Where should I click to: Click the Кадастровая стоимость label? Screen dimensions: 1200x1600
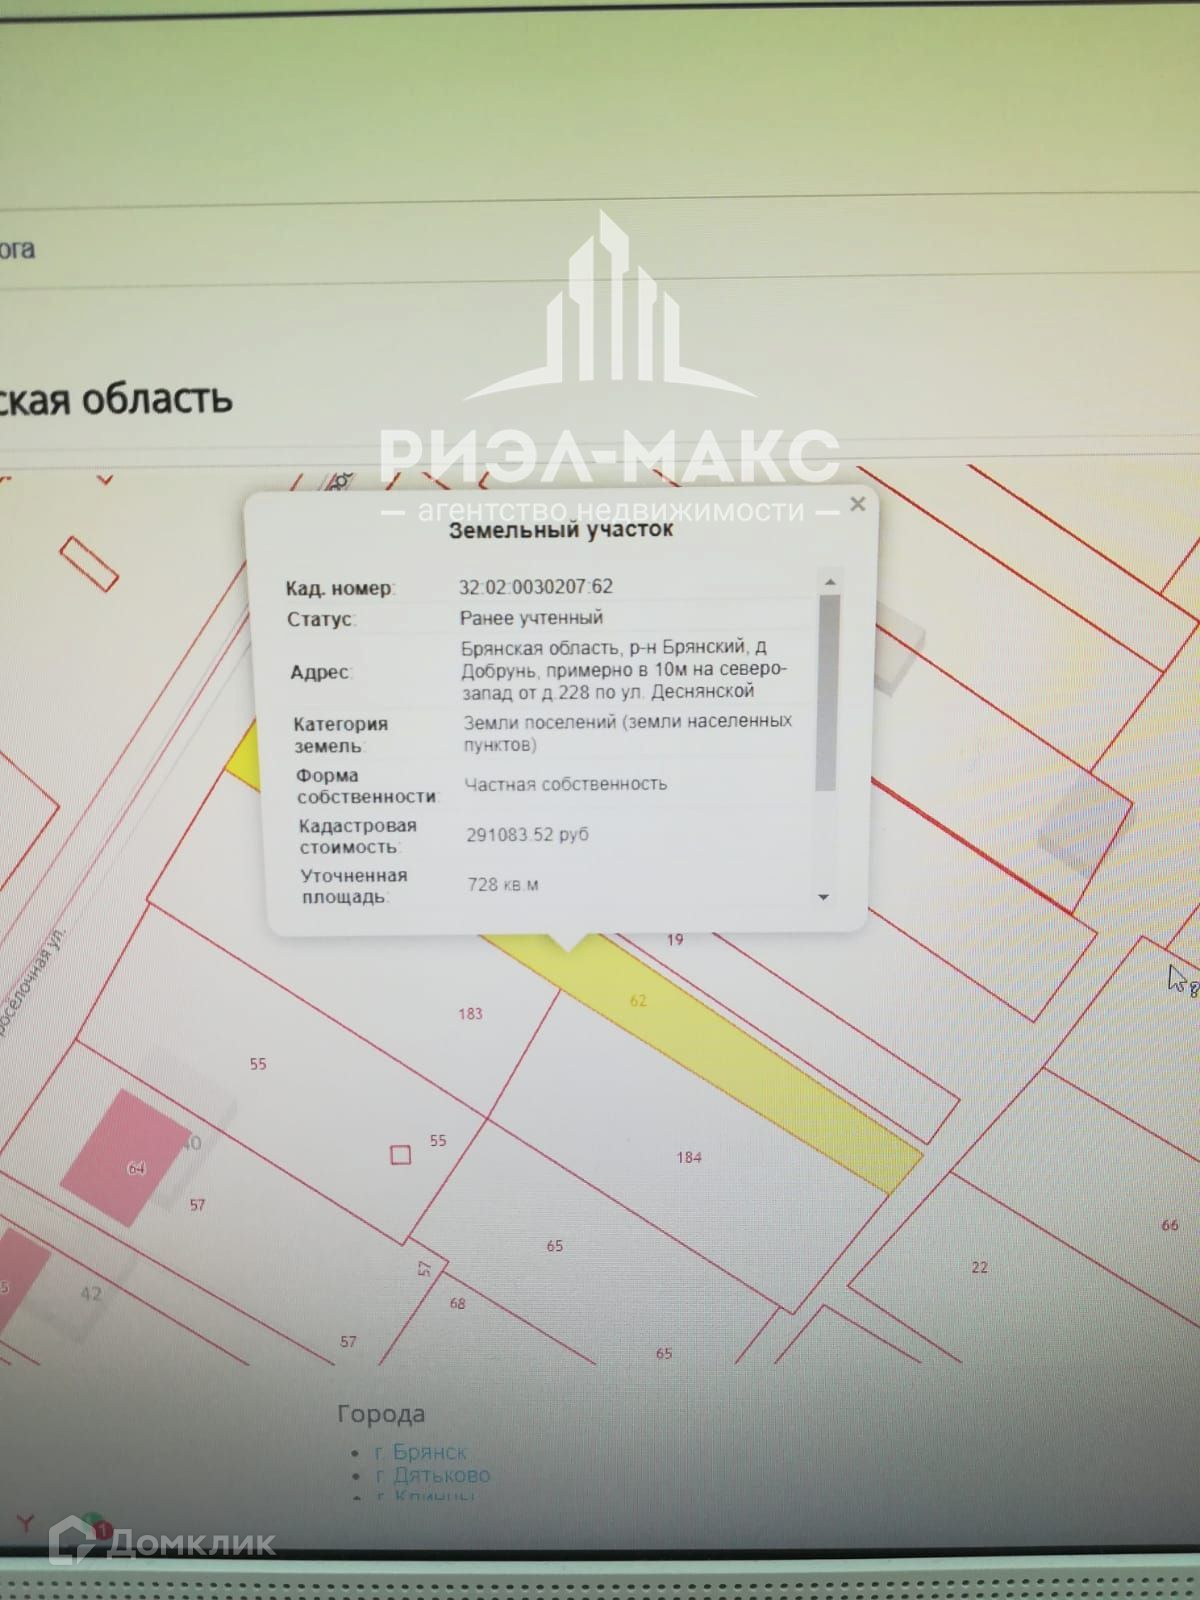pyautogui.click(x=357, y=836)
